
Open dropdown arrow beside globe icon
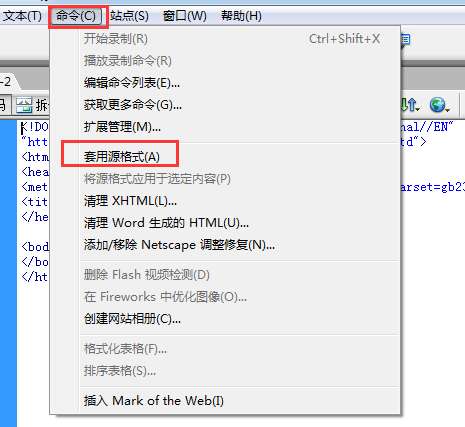tap(448, 109)
